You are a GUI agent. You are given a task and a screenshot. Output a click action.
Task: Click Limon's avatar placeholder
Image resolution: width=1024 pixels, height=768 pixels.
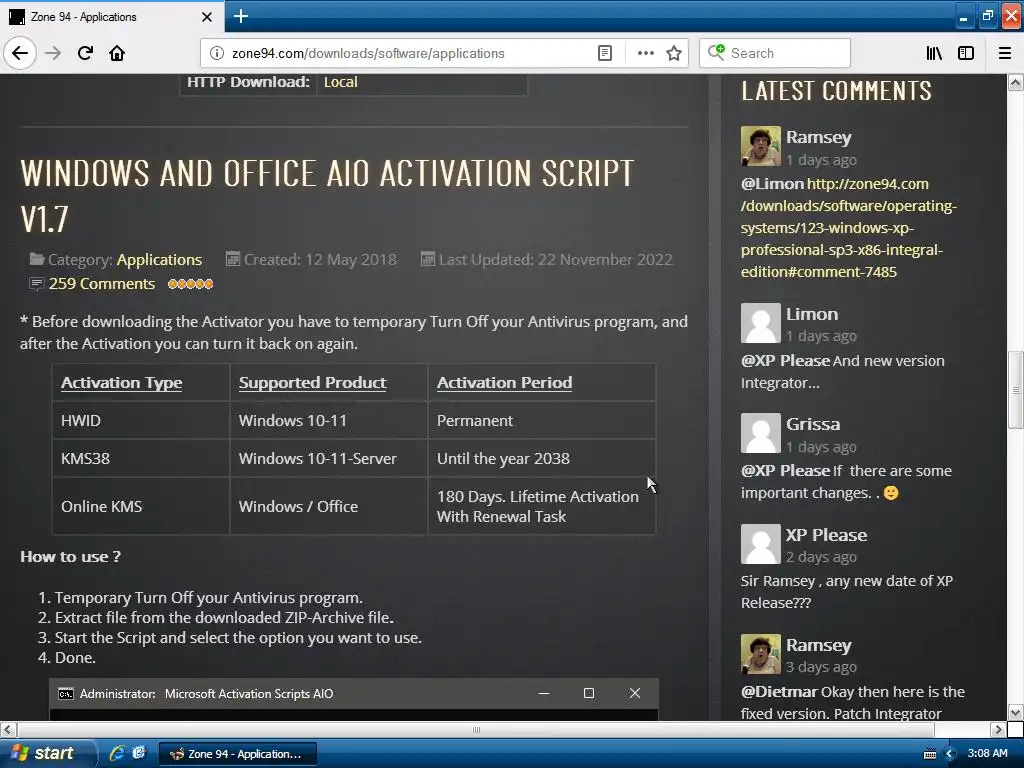(x=760, y=323)
